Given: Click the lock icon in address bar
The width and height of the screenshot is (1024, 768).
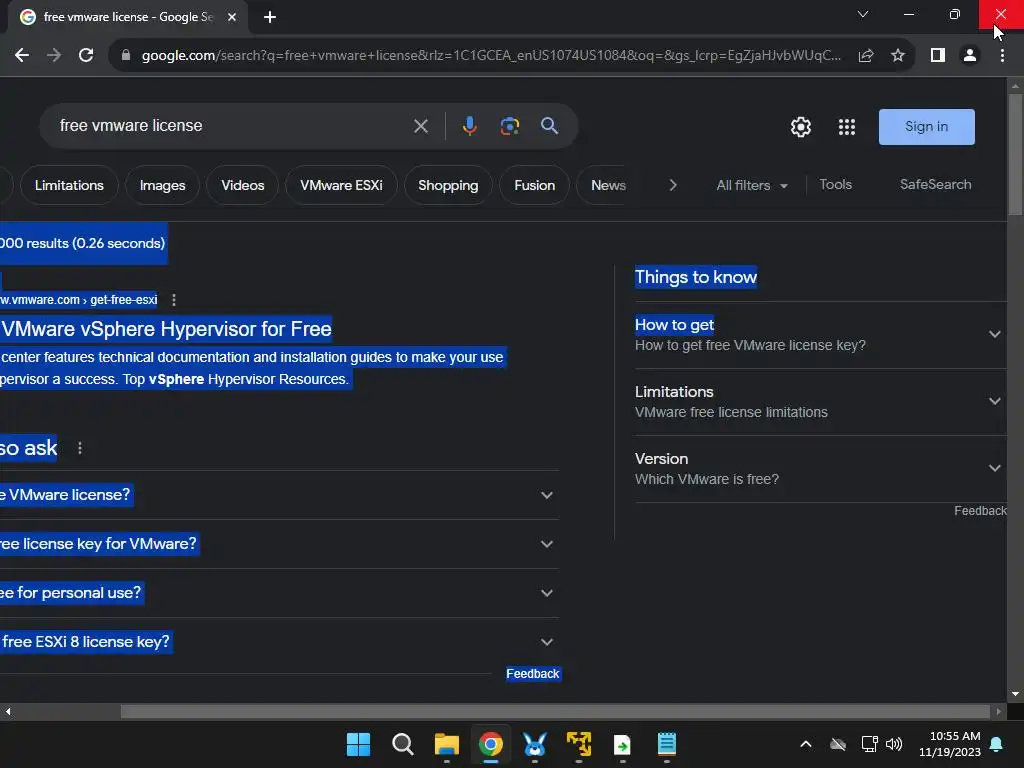Looking at the screenshot, I should (126, 56).
